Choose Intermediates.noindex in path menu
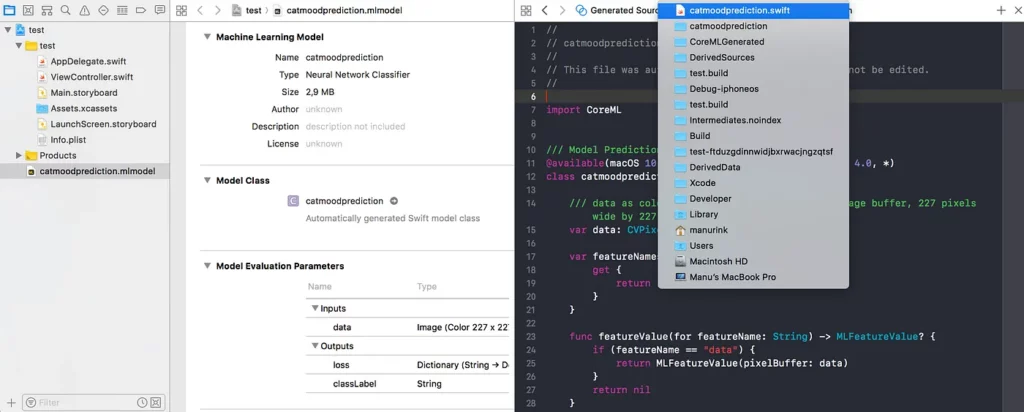 click(x=753, y=120)
